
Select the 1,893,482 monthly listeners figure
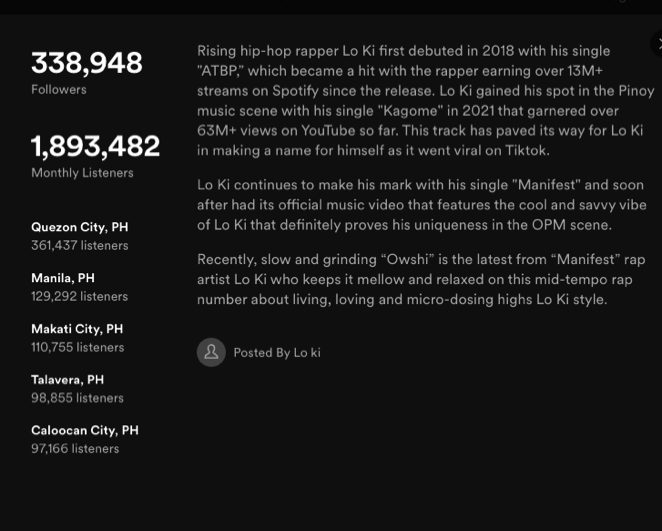click(95, 146)
